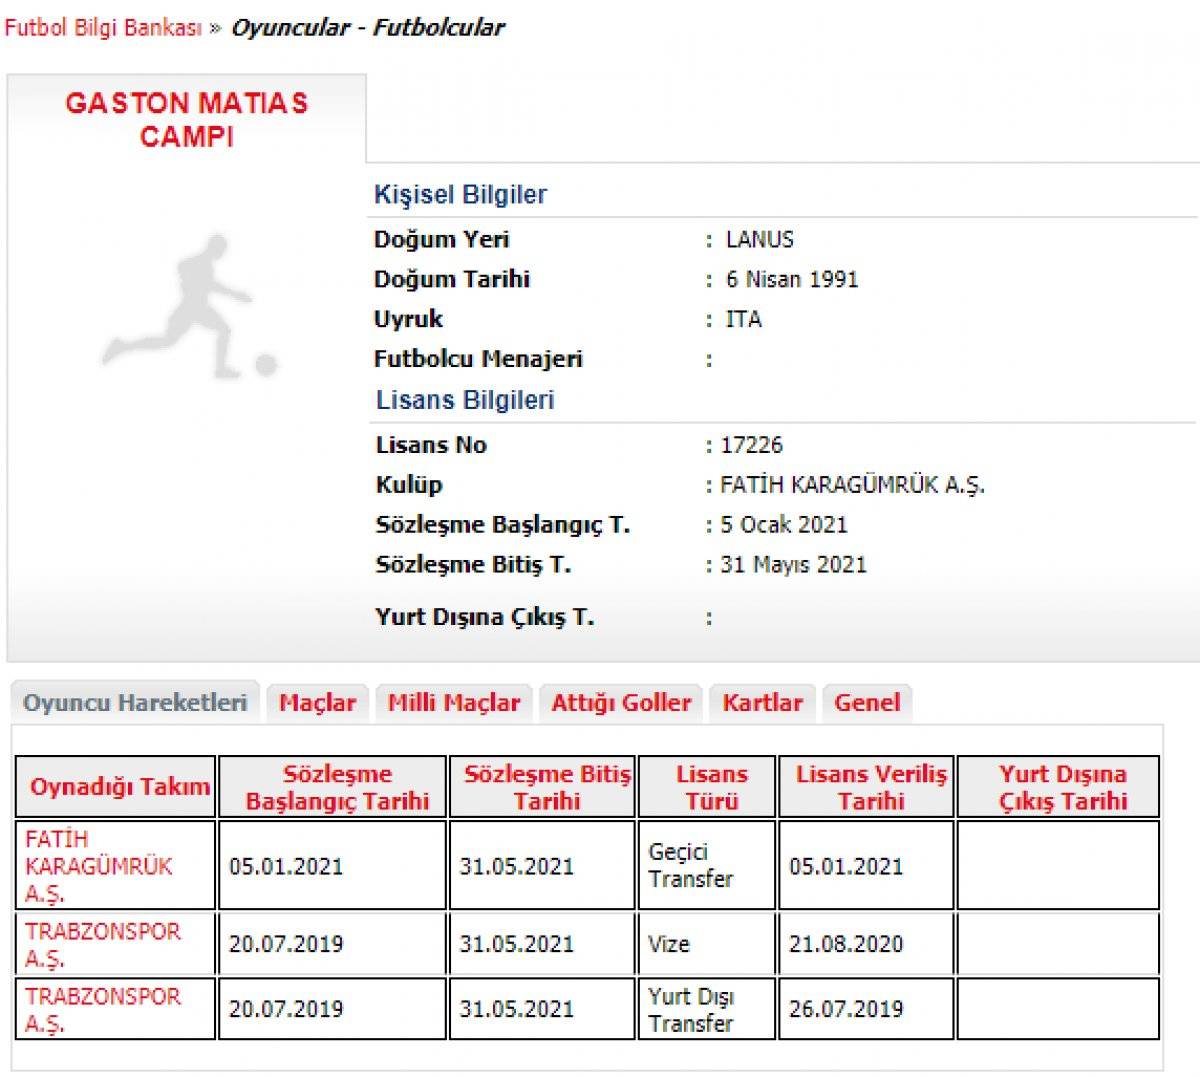Switch to the Maçlar tab

click(x=317, y=703)
